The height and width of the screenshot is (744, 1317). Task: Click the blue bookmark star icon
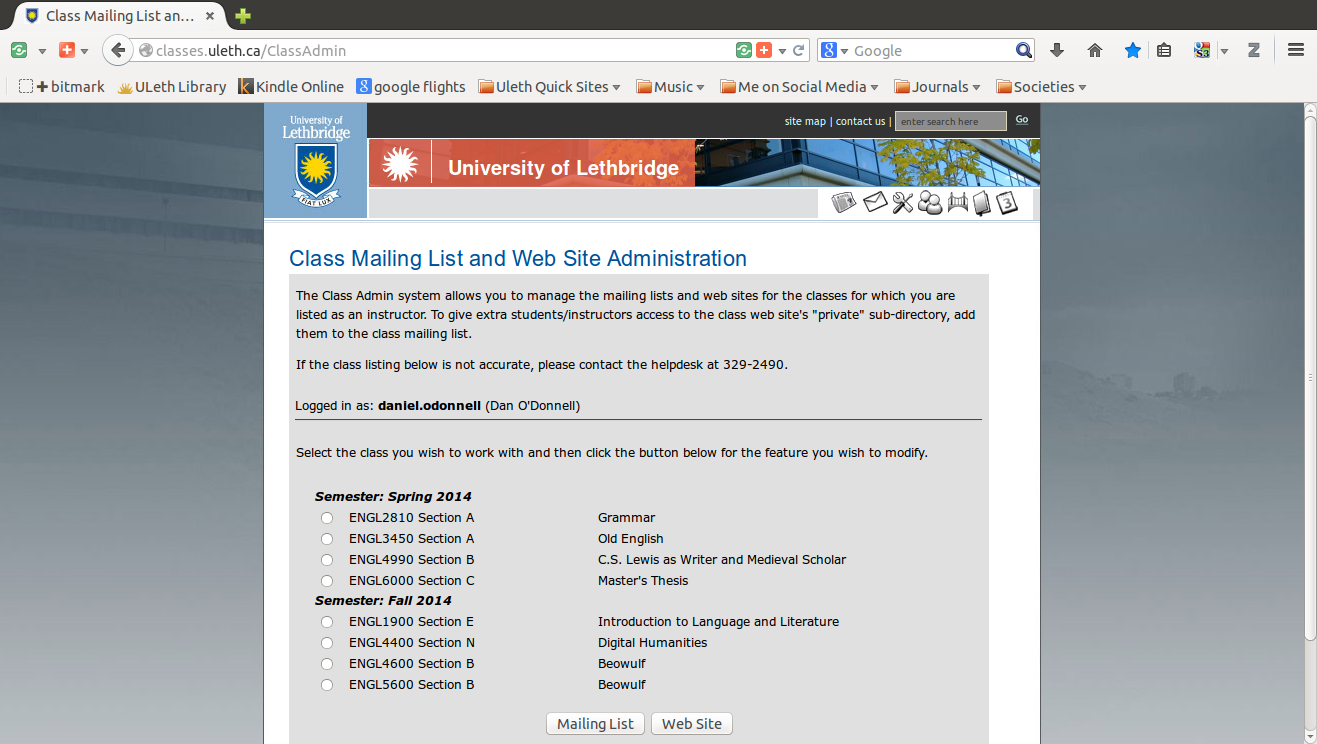click(x=1132, y=50)
